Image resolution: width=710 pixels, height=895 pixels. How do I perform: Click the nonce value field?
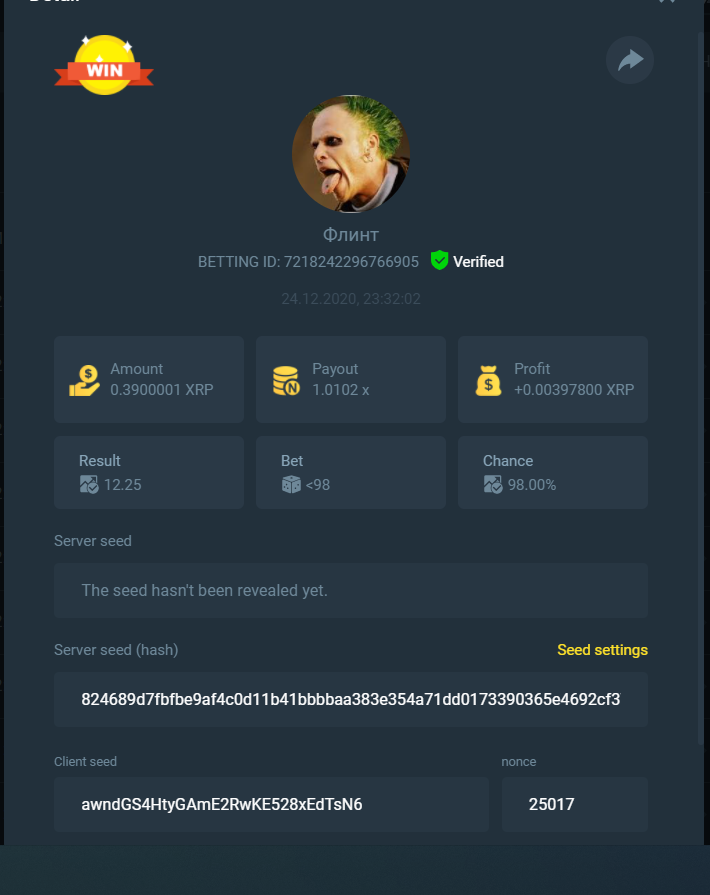click(575, 804)
